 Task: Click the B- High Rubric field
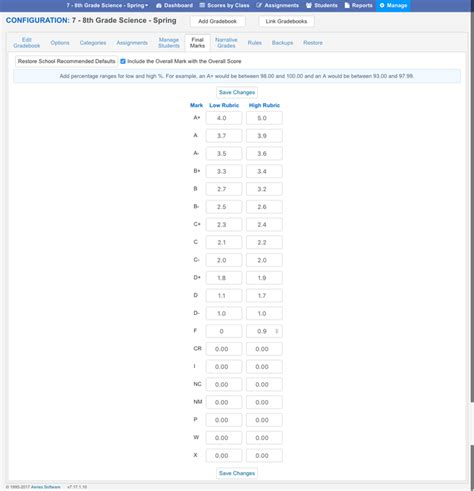pyautogui.click(x=264, y=207)
